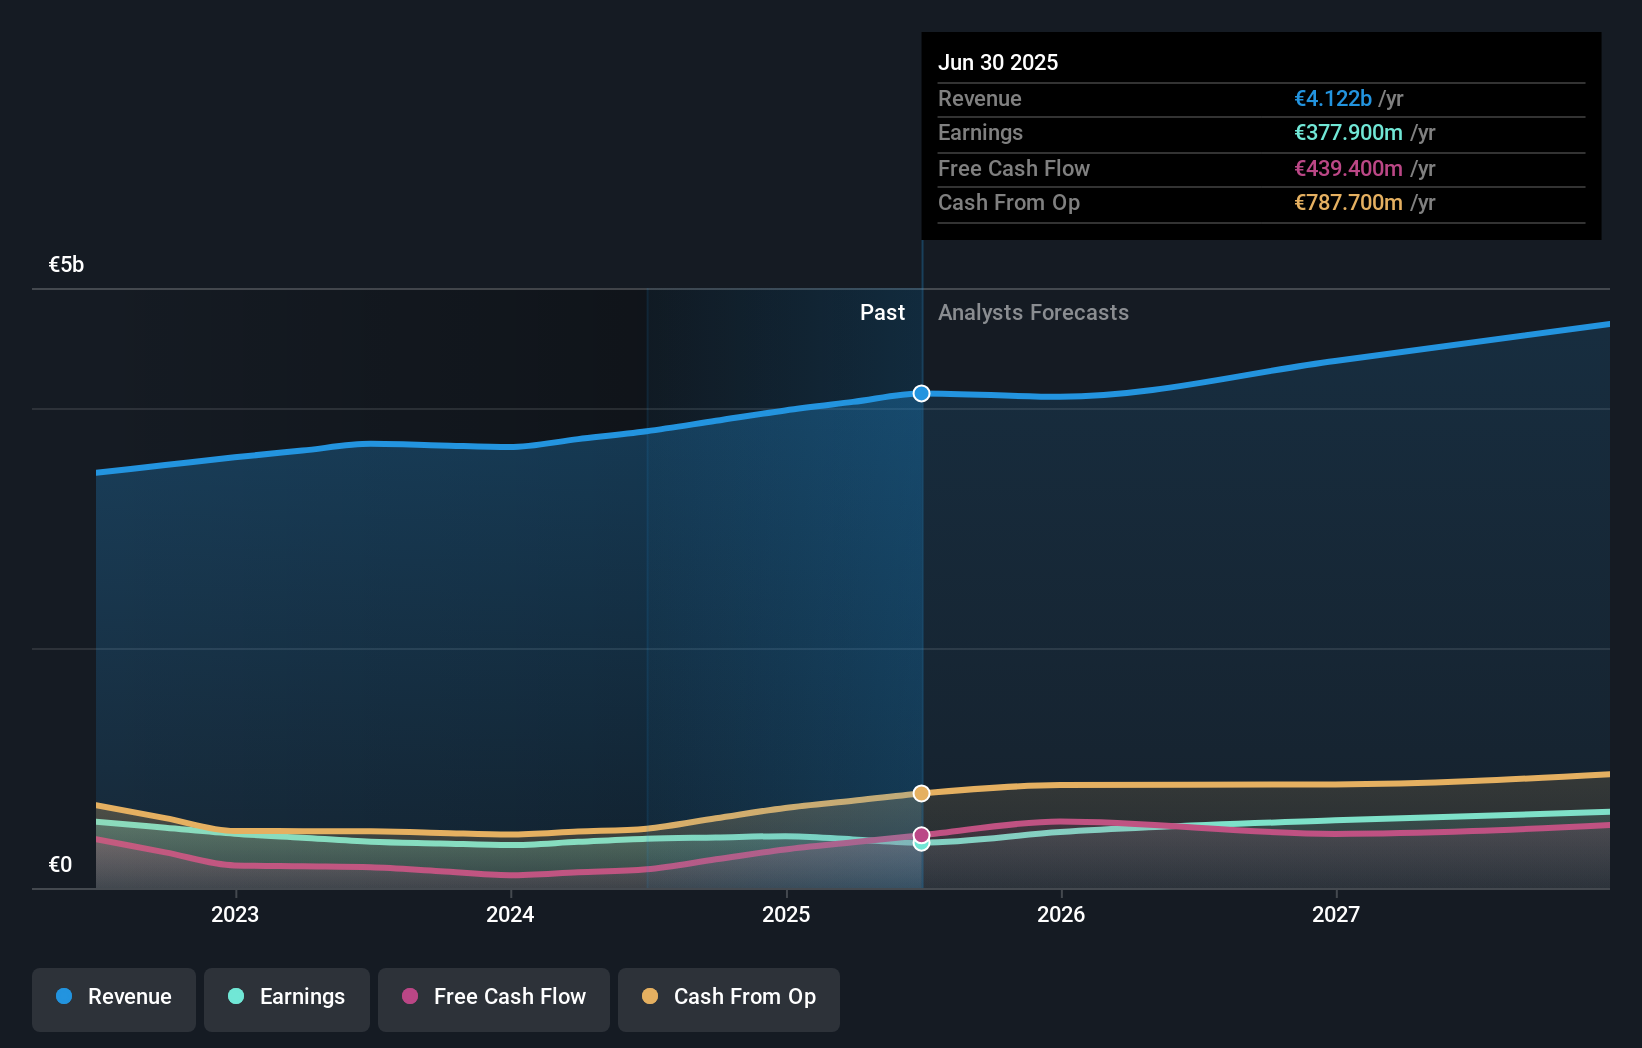Select the Revenue data point marker on the chart
Viewport: 1642px width, 1048px height.
pos(920,393)
